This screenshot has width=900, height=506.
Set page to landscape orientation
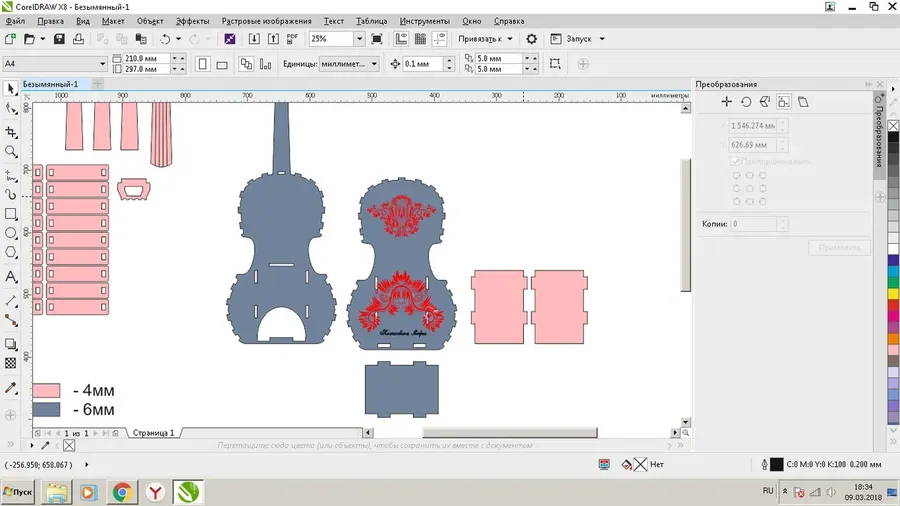(222, 65)
